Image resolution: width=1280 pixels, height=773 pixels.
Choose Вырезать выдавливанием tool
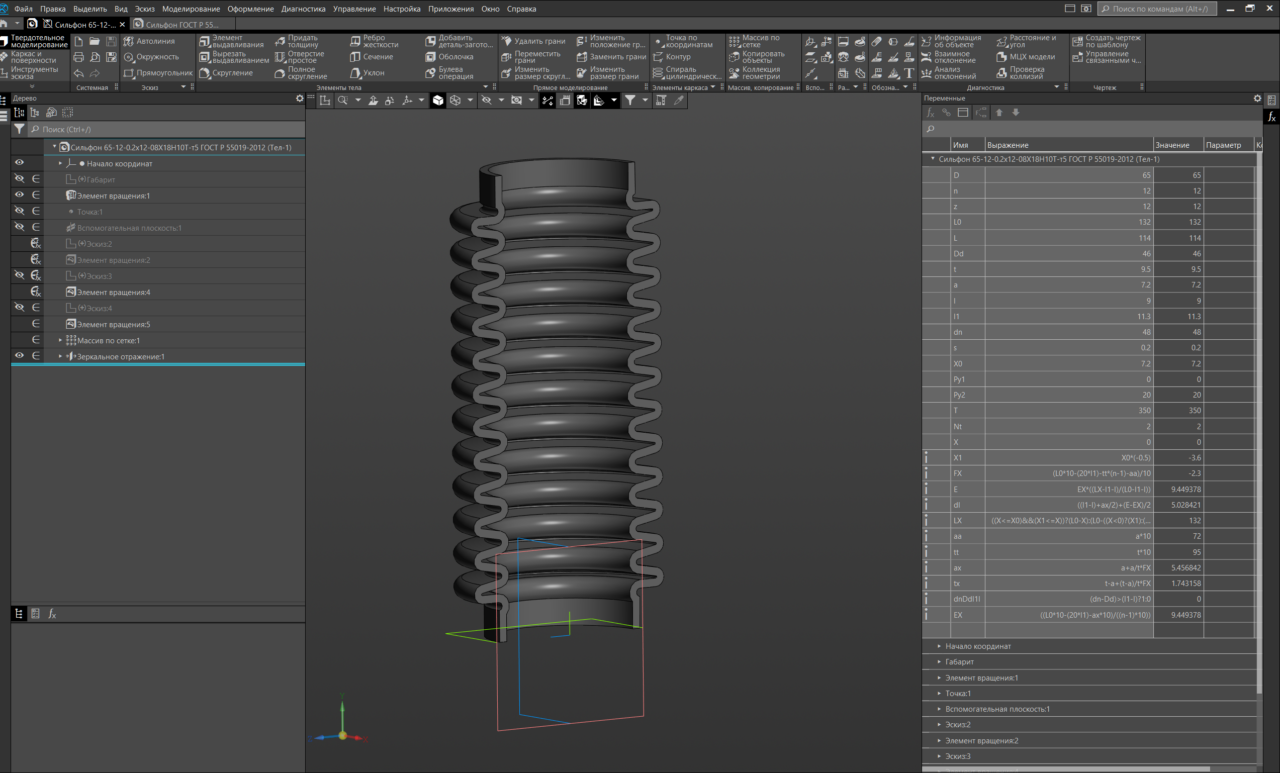point(233,57)
